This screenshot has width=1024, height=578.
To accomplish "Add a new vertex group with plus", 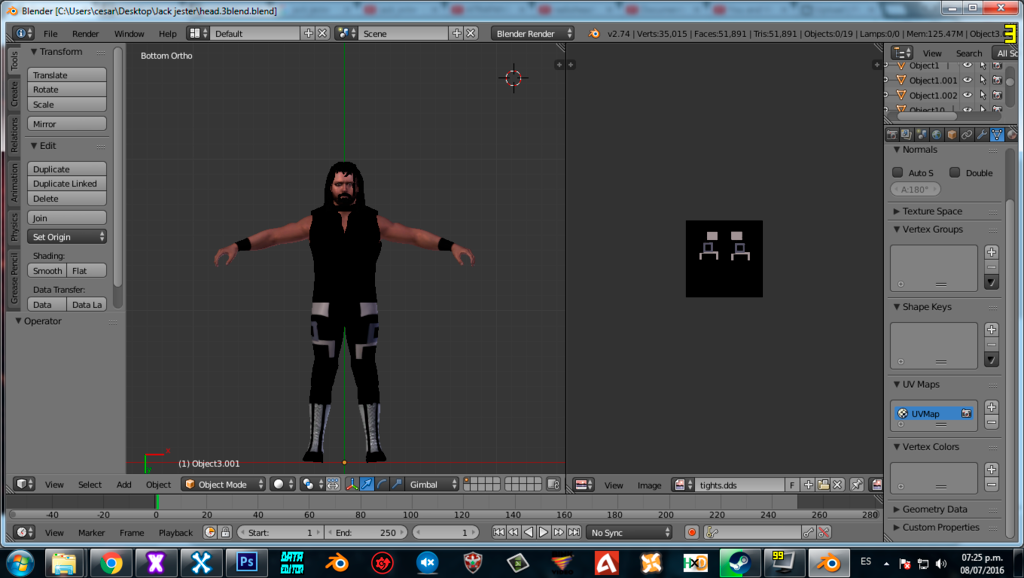I will point(991,253).
